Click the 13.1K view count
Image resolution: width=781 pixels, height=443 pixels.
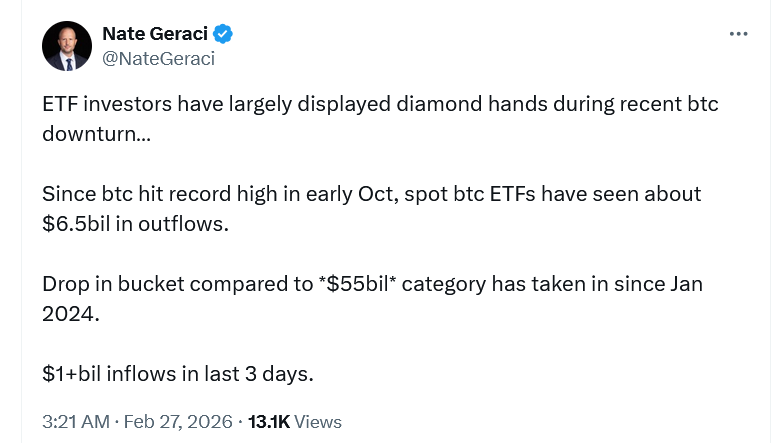click(x=268, y=421)
